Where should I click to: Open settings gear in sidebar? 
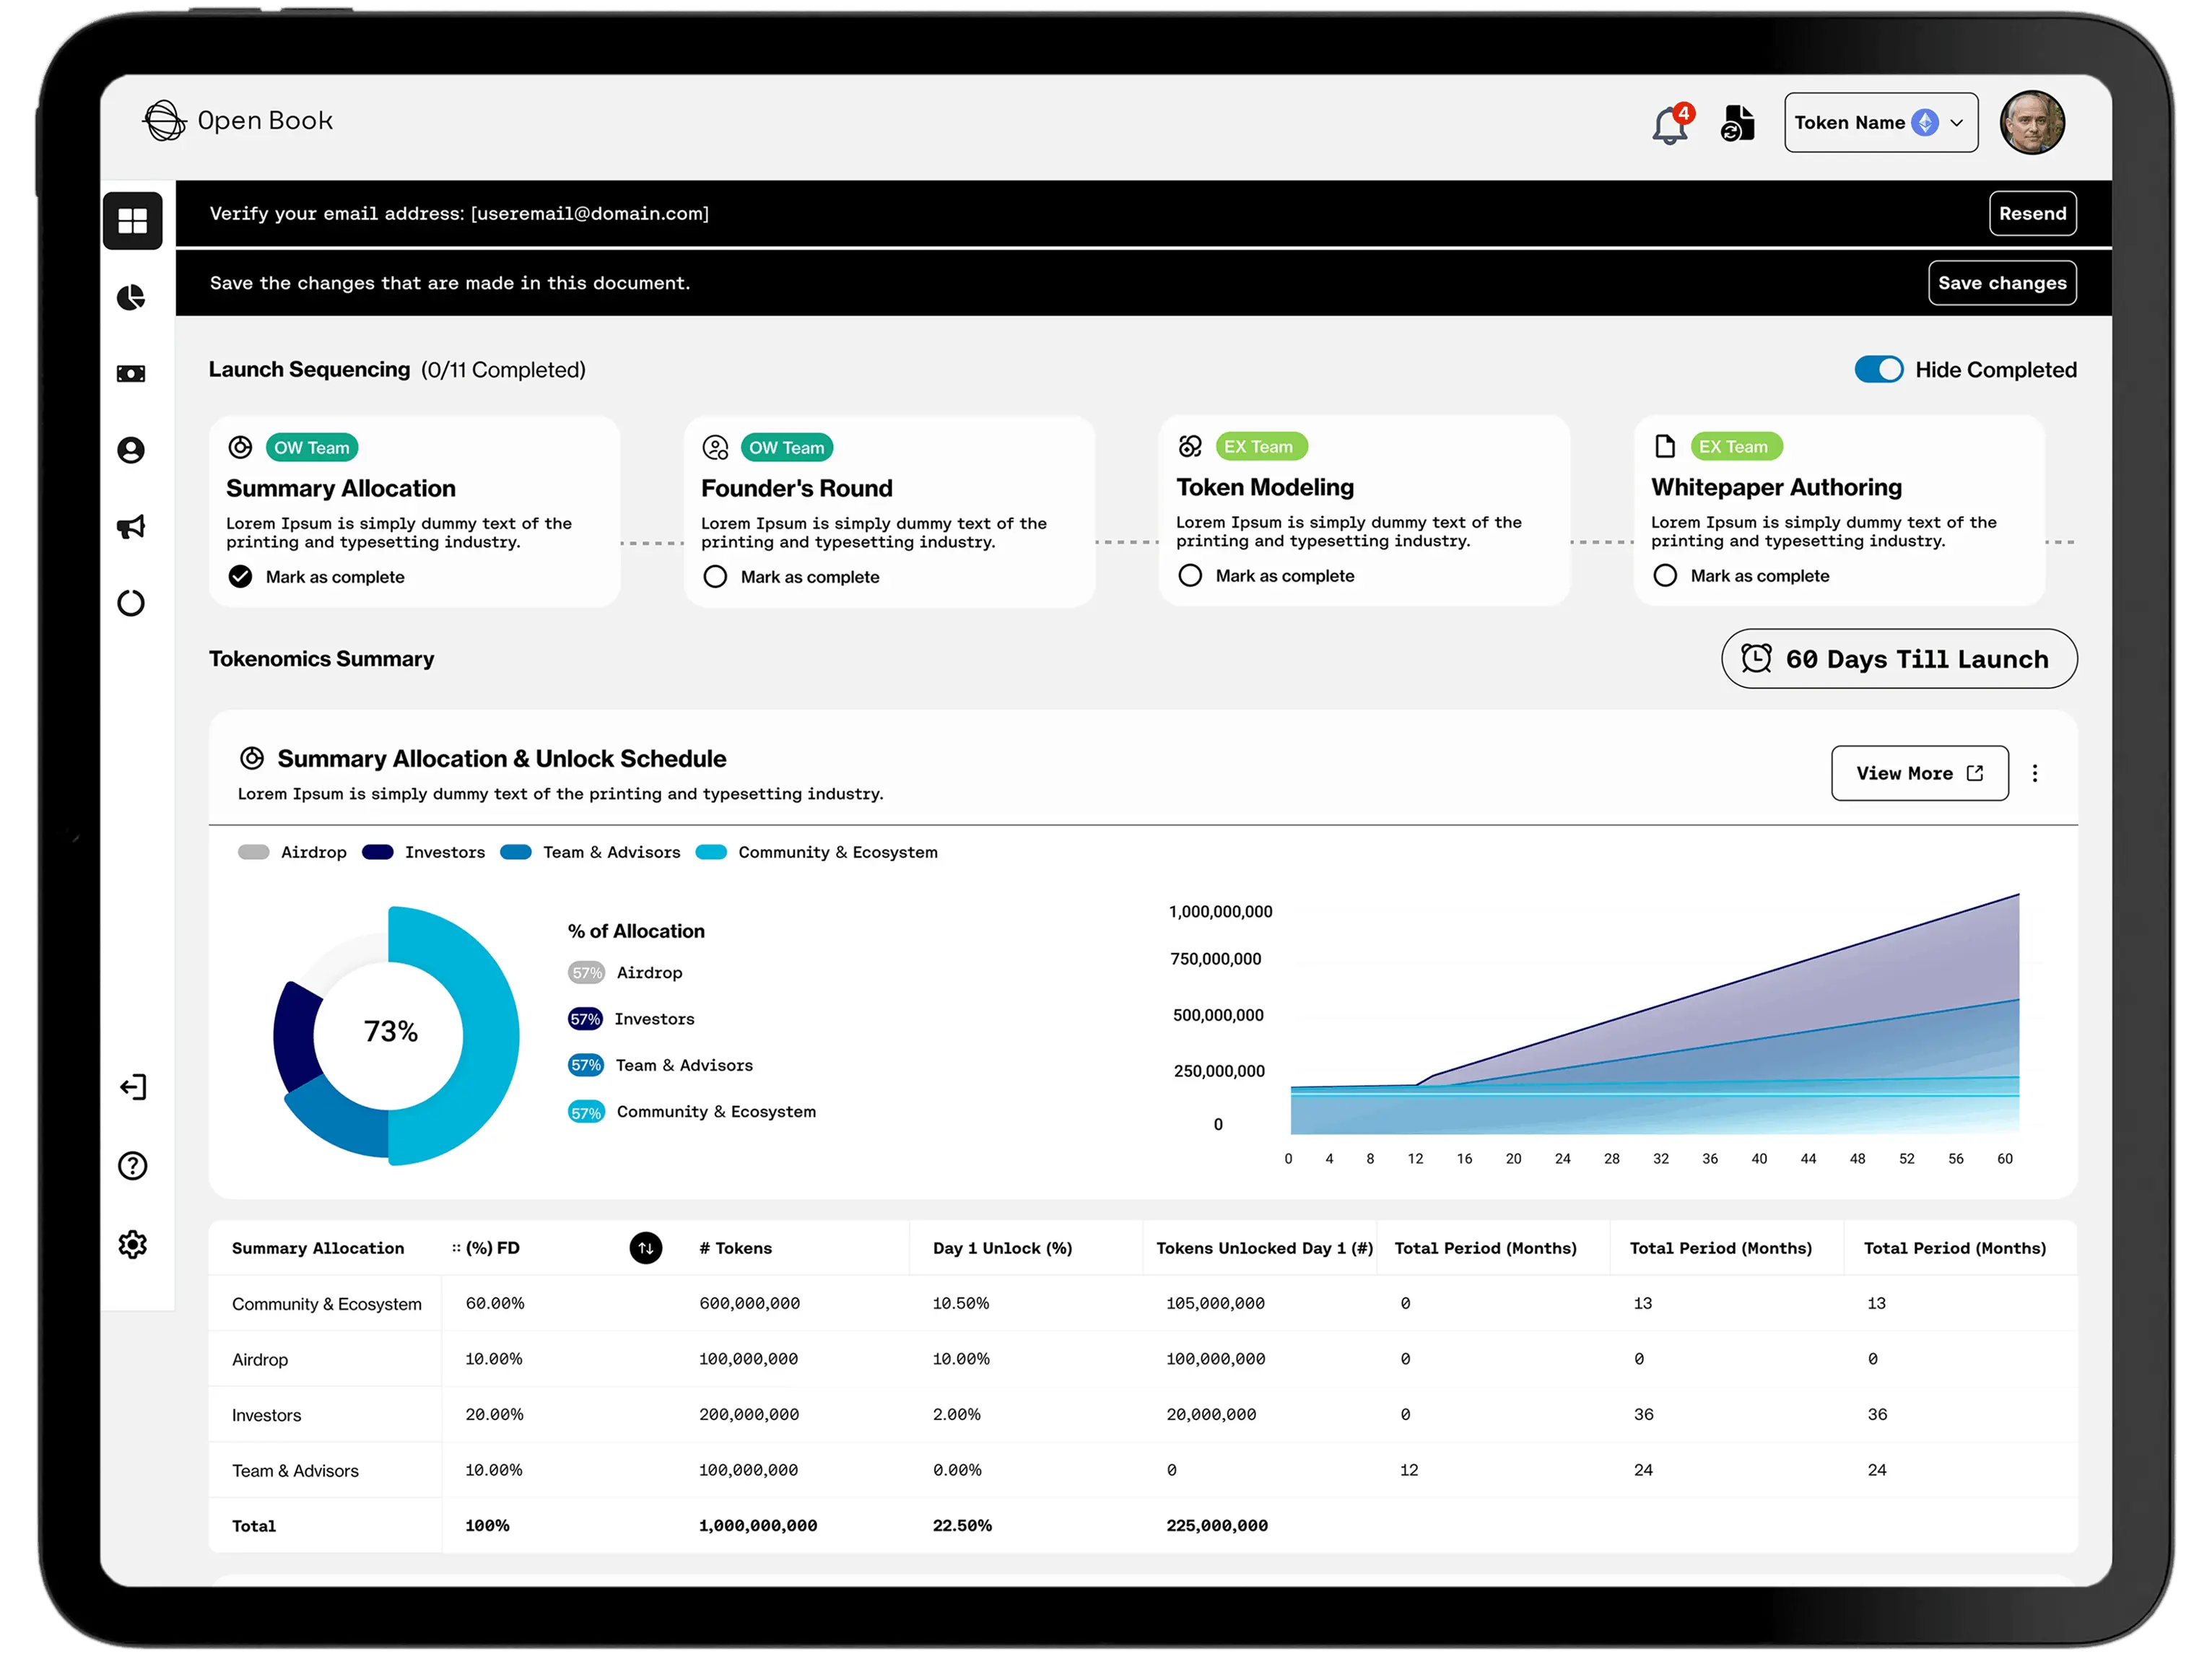coord(132,1245)
